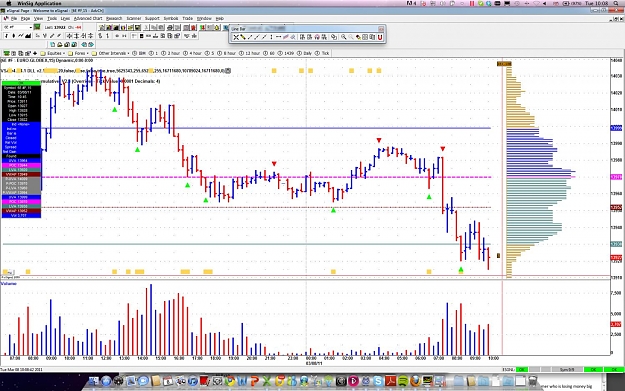Switch chart to 8 hour interval

(x=226, y=53)
